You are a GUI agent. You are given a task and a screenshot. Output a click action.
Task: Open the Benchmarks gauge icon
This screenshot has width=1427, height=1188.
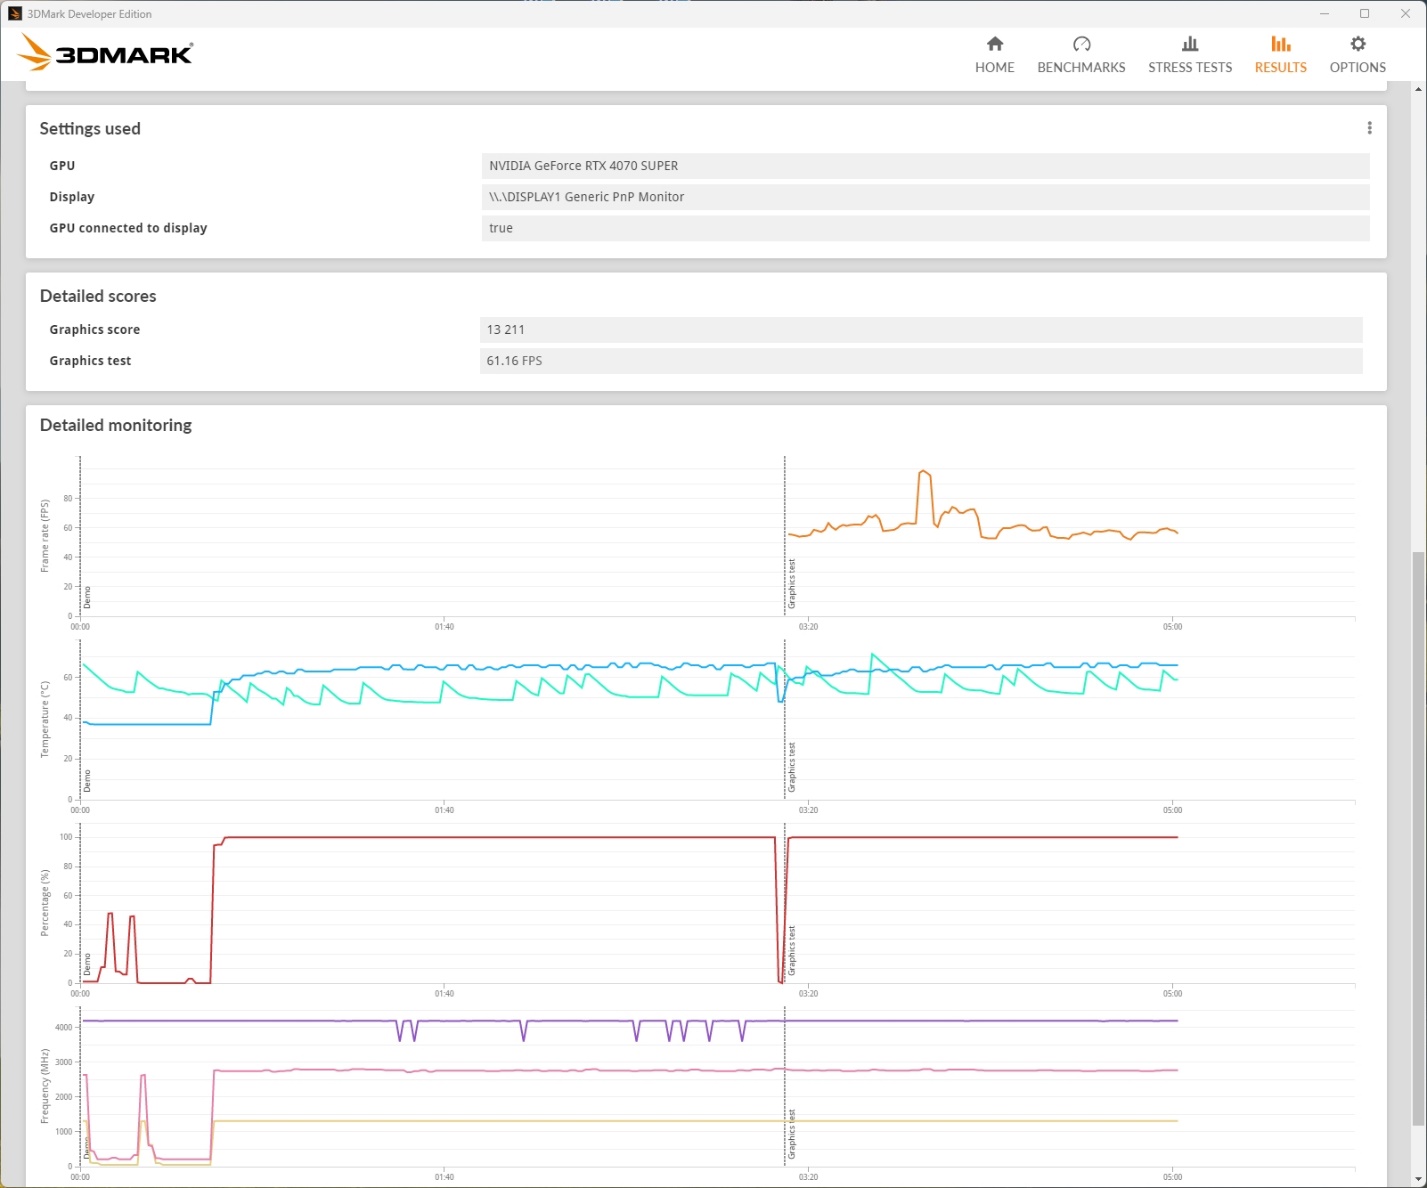pos(1081,44)
